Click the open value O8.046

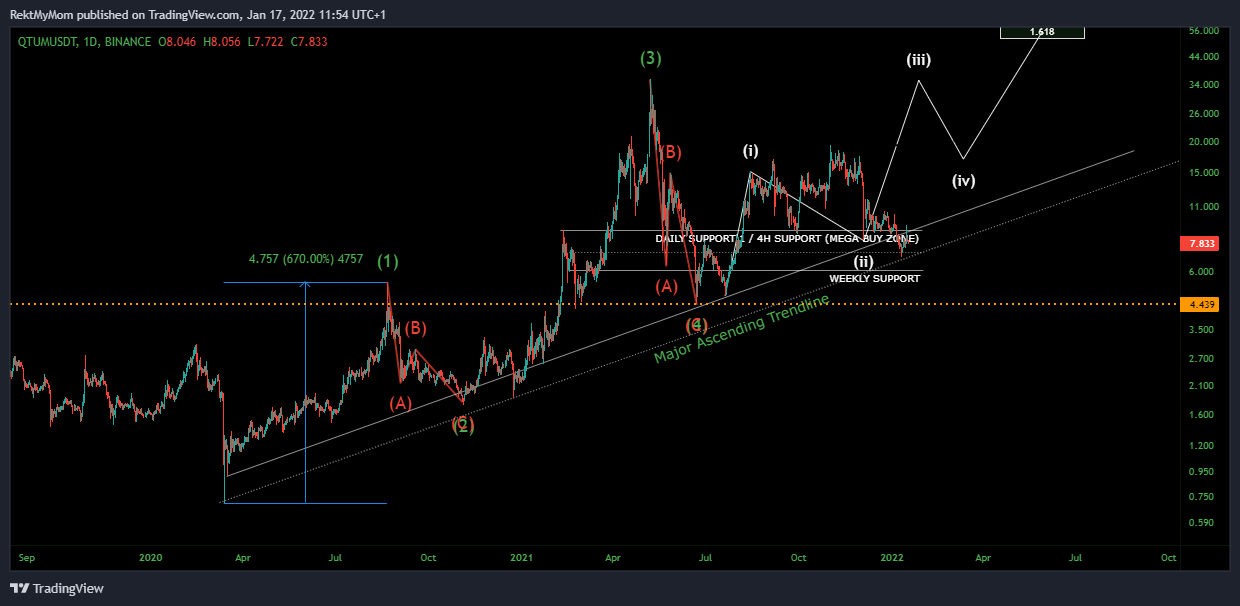tap(178, 42)
